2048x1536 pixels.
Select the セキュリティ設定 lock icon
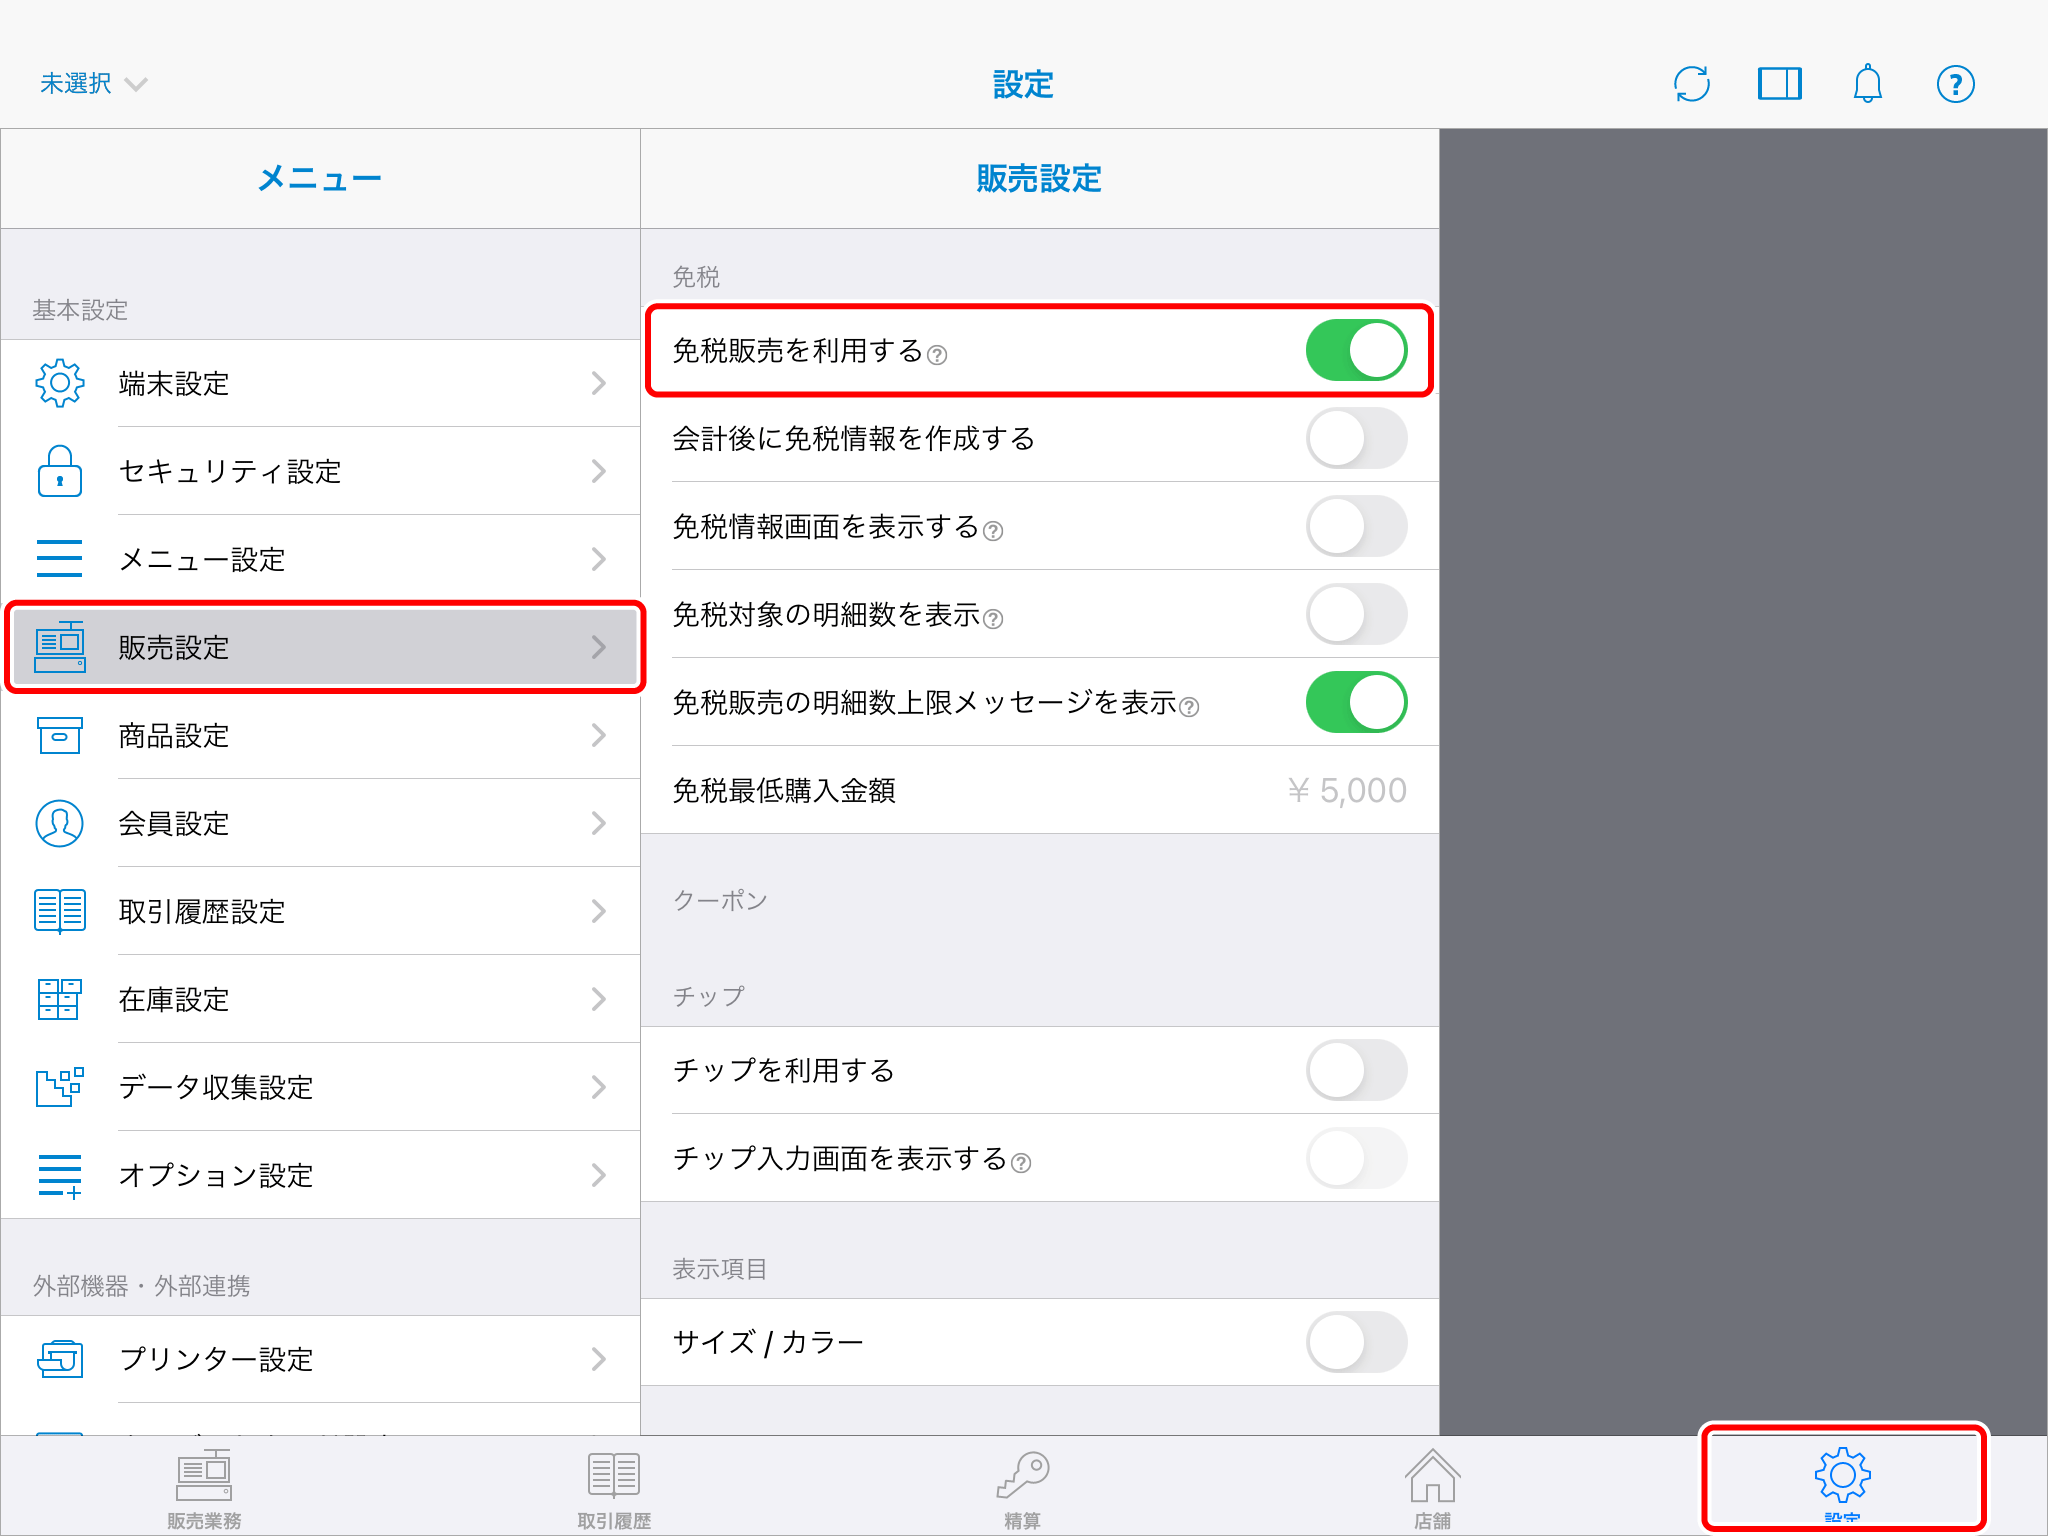coord(60,471)
